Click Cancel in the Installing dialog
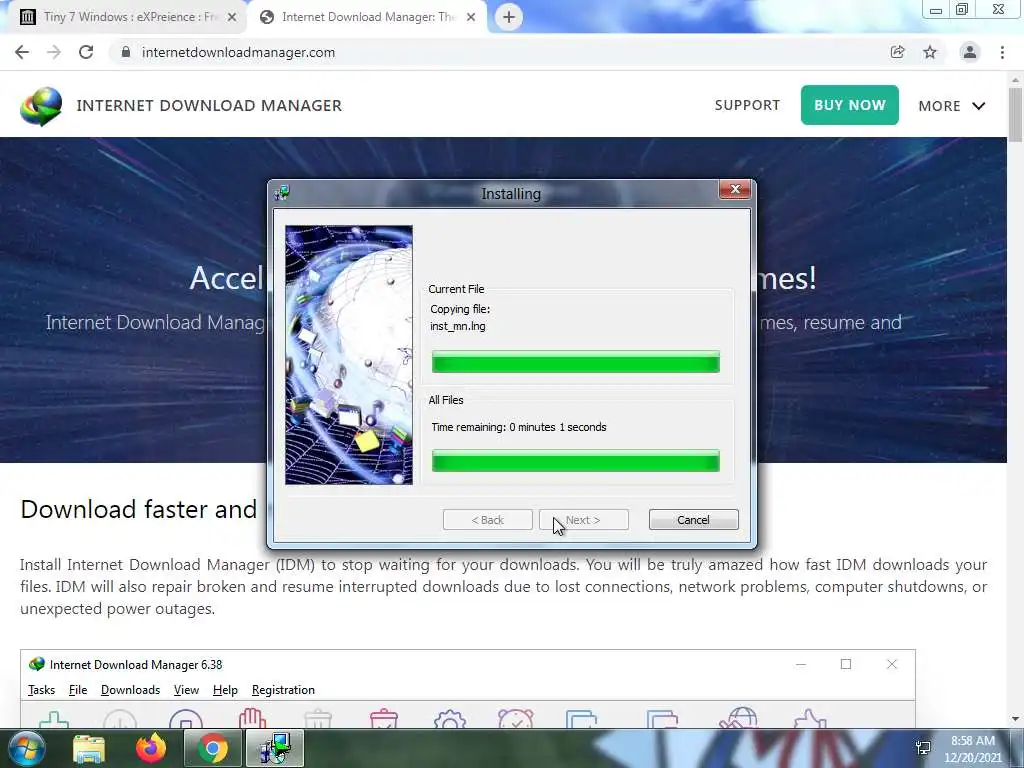This screenshot has height=768, width=1024. pyautogui.click(x=694, y=520)
